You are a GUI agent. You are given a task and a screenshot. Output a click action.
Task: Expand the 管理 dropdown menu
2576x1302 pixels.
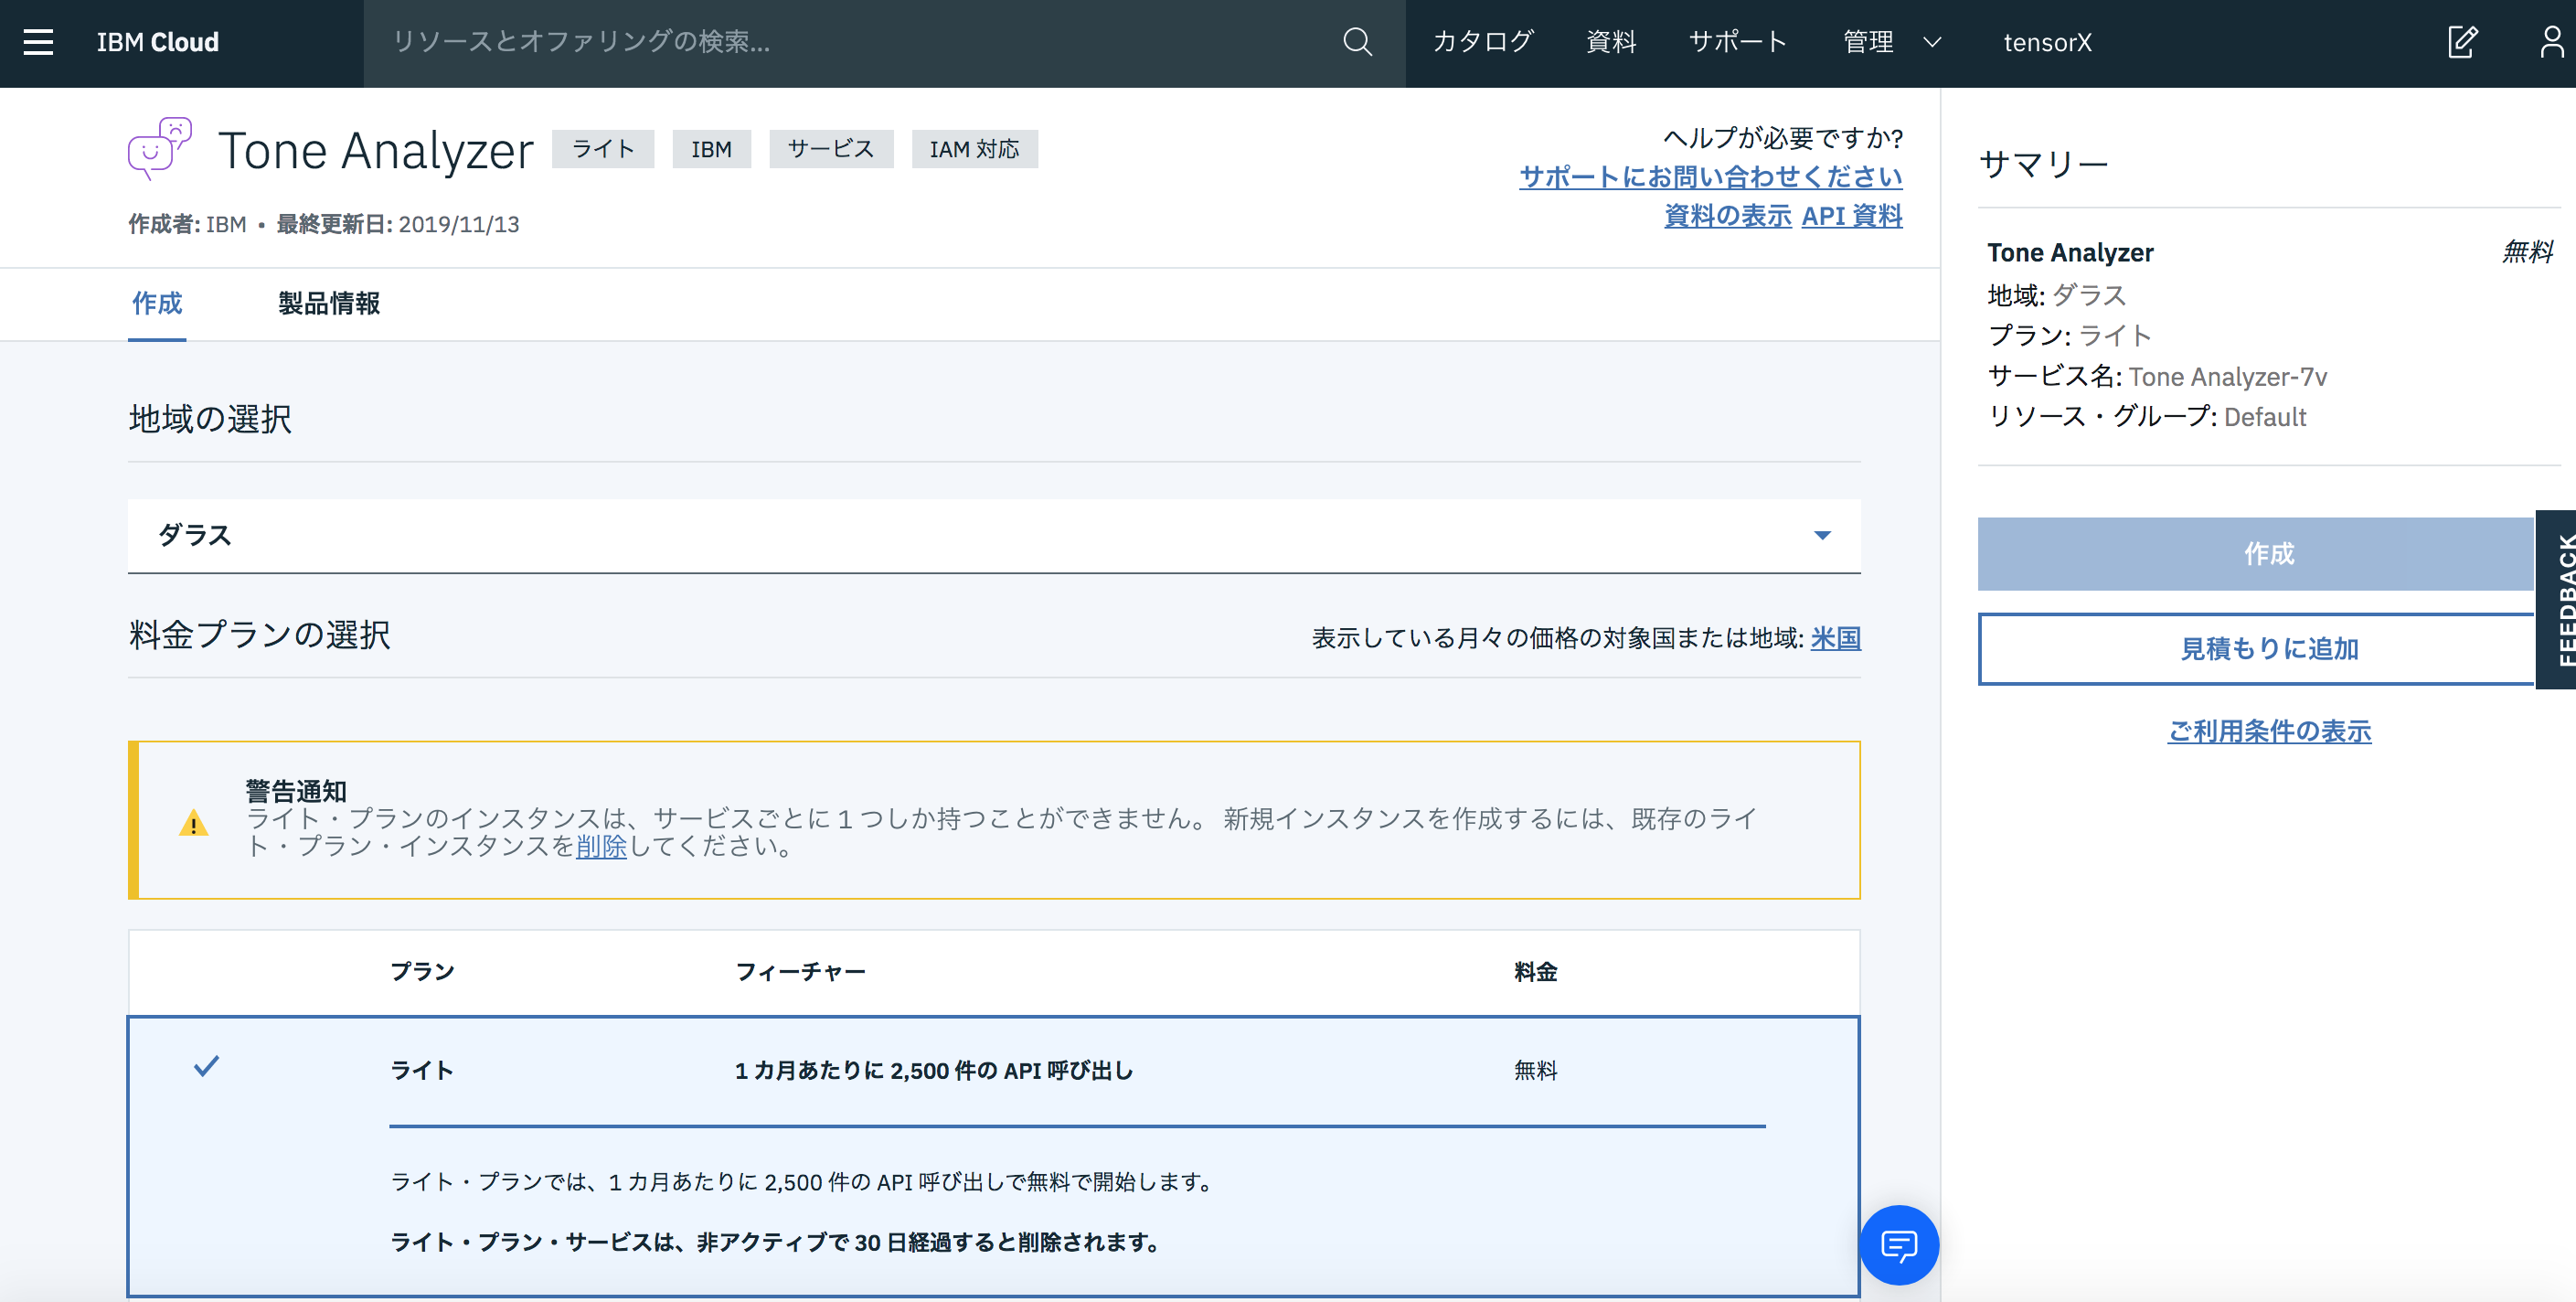coord(1892,42)
